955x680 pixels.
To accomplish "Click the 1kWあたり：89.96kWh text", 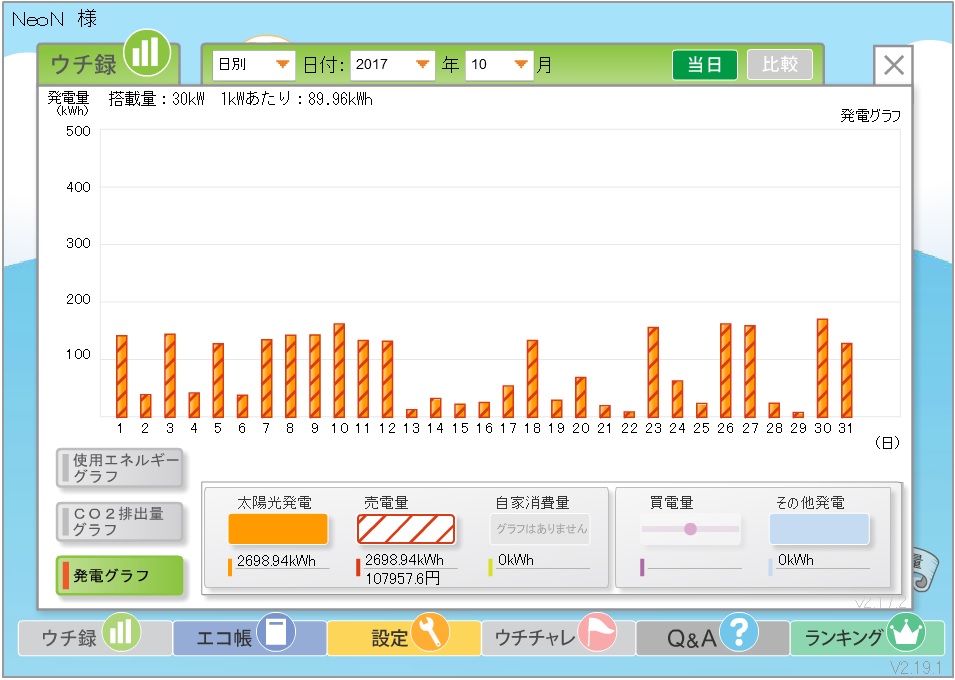I will point(297,99).
